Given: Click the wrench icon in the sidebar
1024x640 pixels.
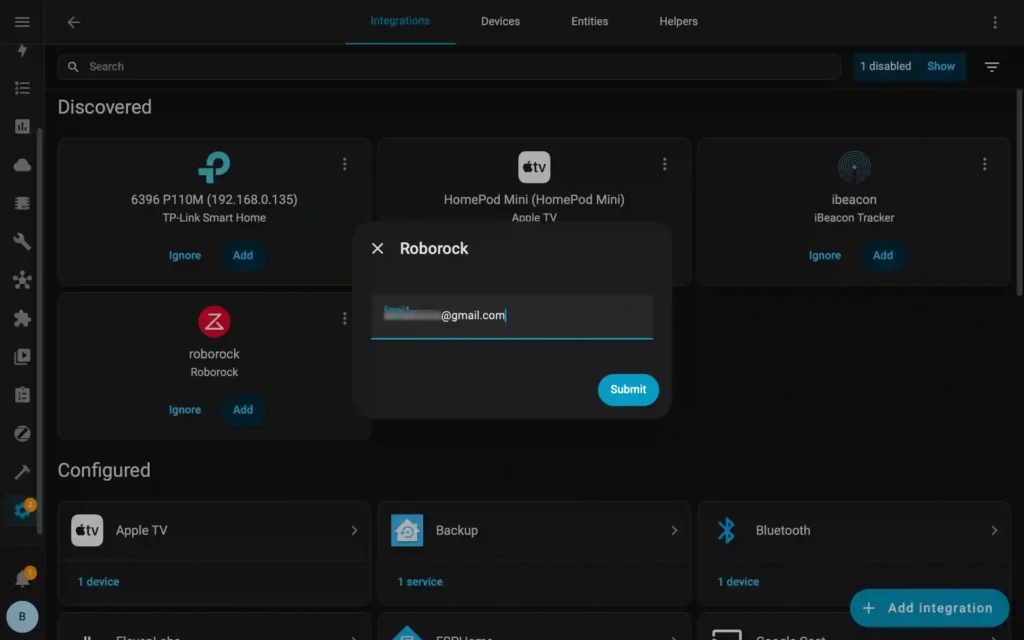Looking at the screenshot, I should 22,241.
